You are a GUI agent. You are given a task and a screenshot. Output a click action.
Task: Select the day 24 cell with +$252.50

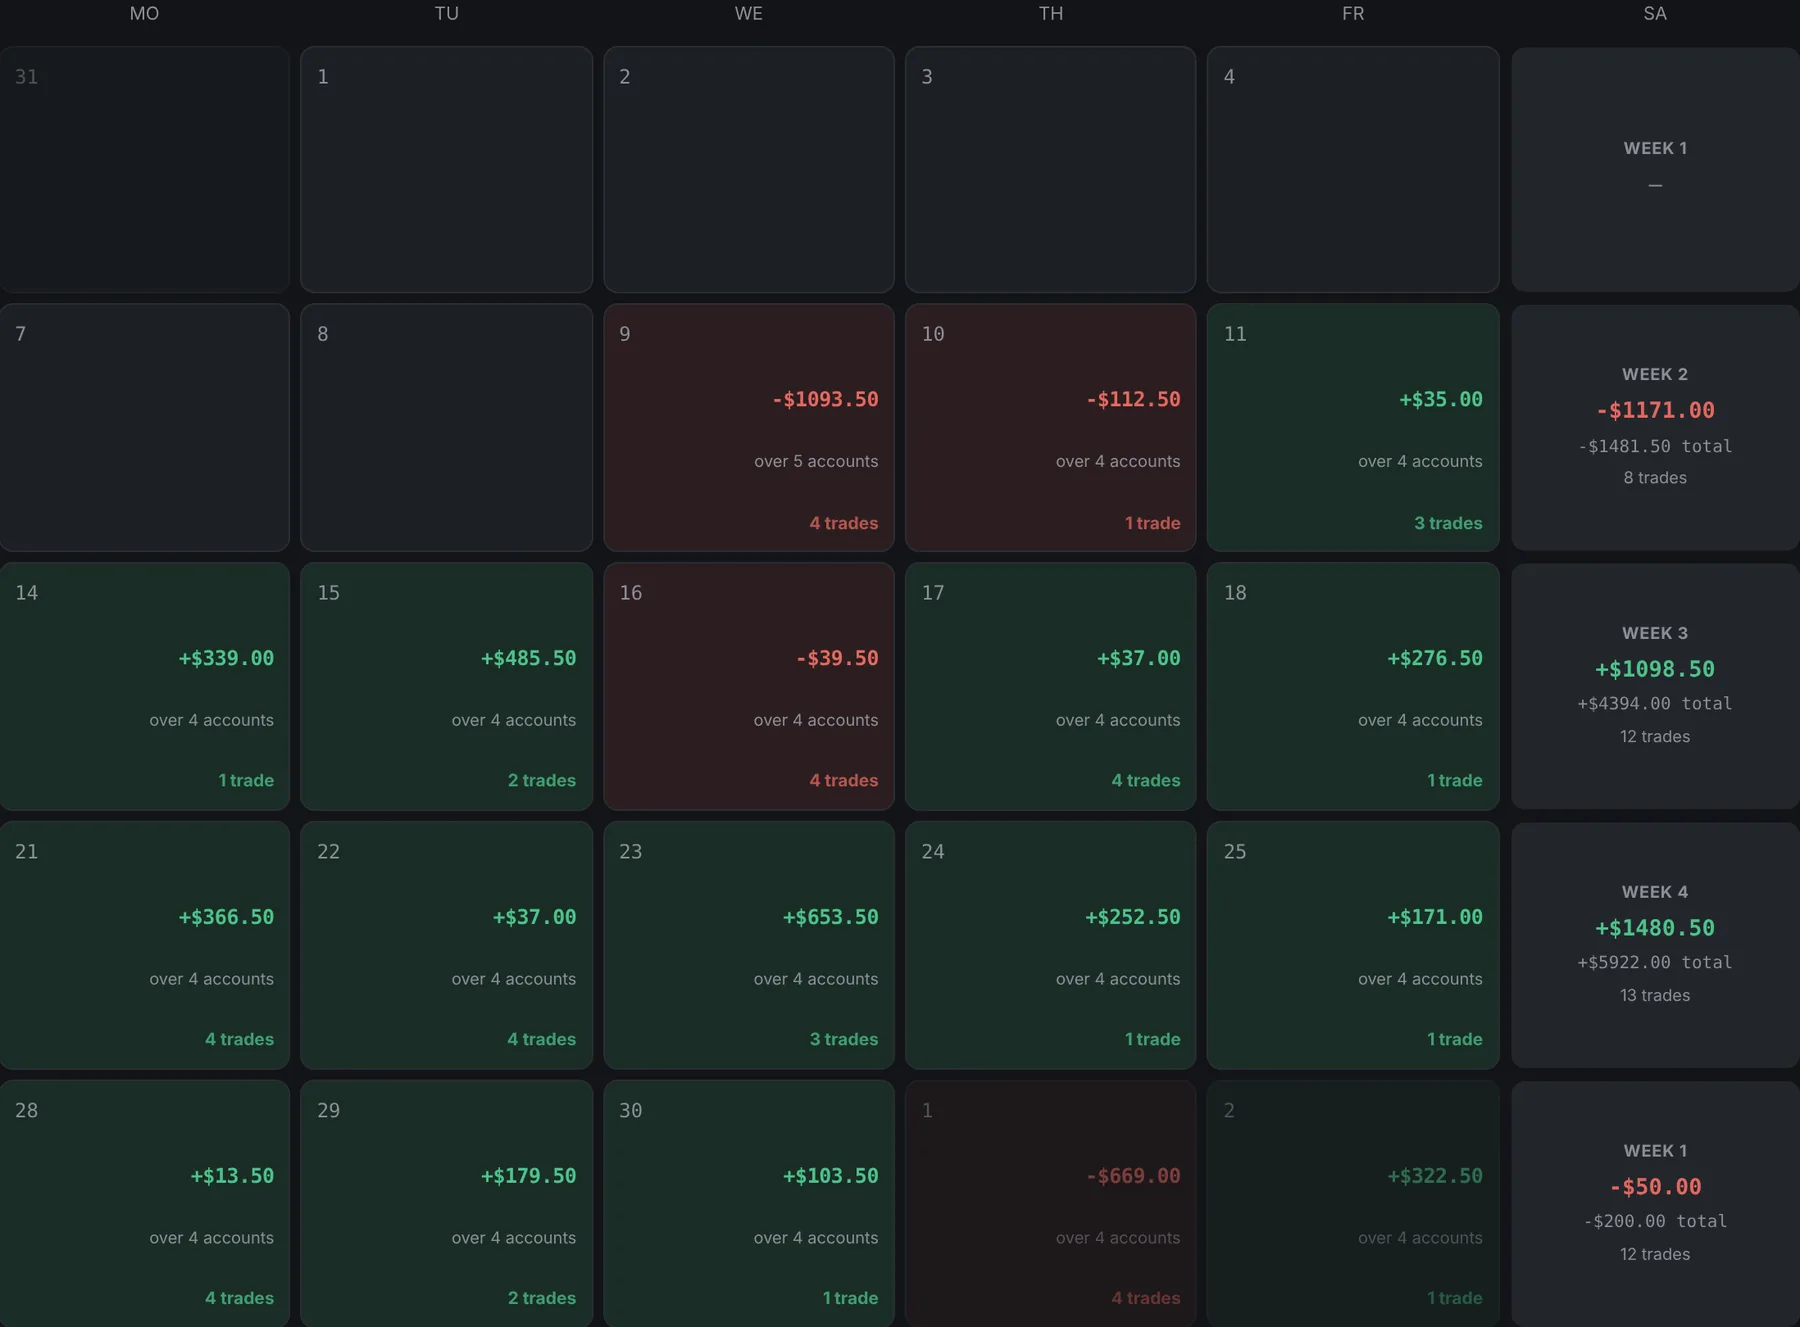tap(1050, 945)
